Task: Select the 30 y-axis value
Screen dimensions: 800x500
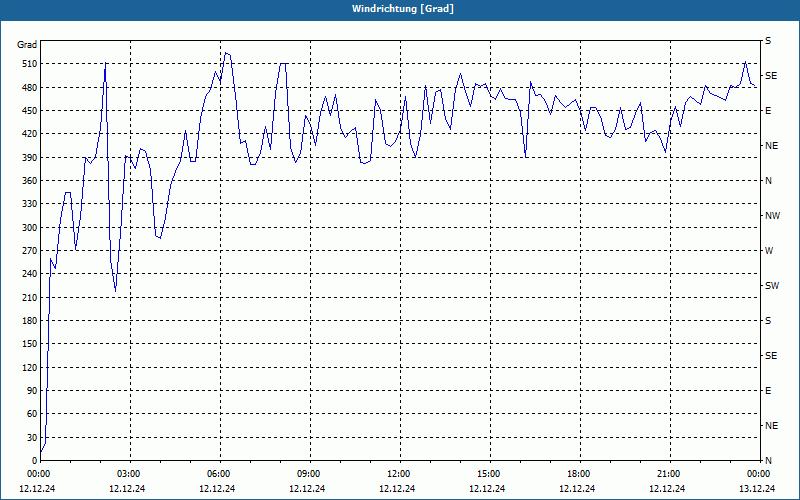Action: (x=32, y=437)
